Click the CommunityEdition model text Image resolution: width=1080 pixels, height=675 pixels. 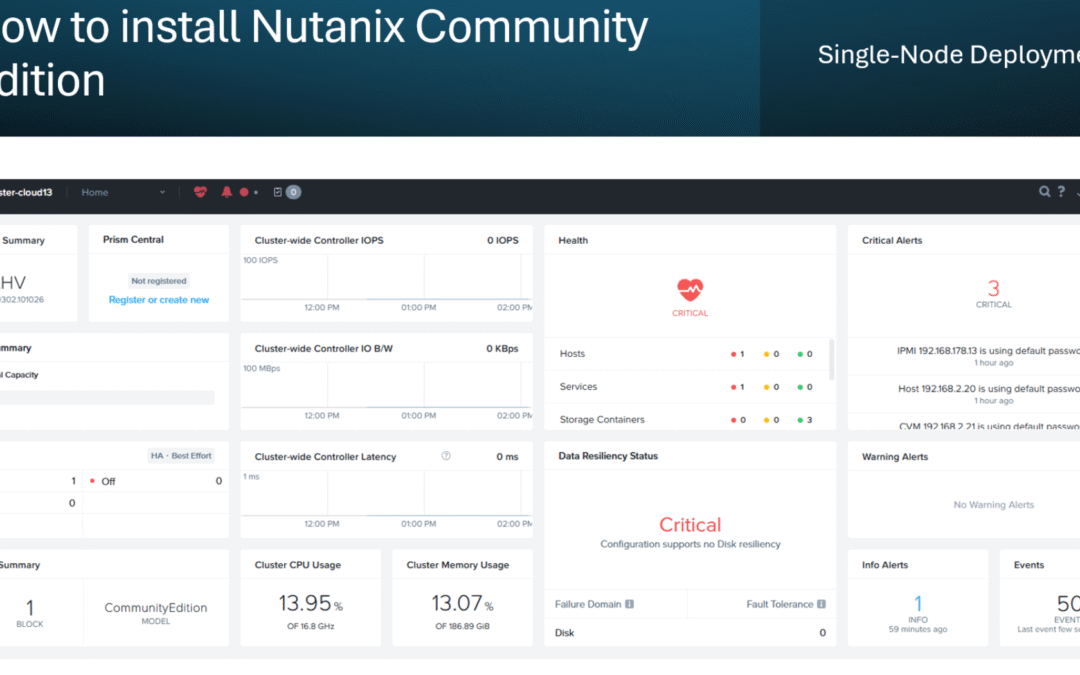156,608
